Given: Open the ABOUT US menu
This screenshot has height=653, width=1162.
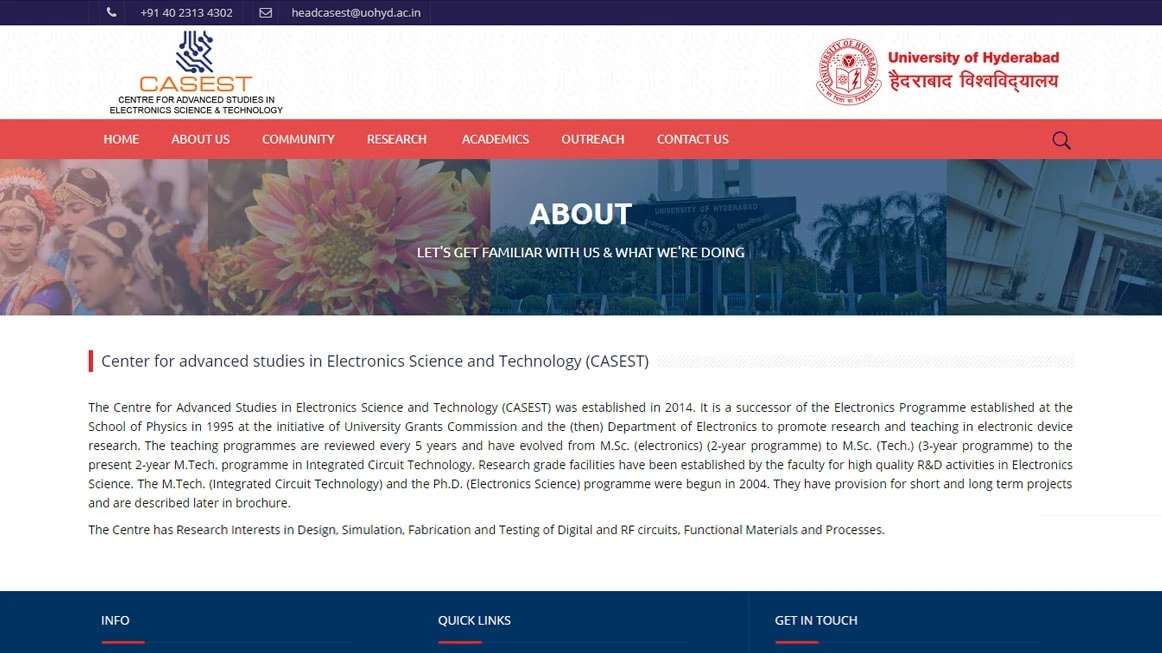Looking at the screenshot, I should 200,139.
